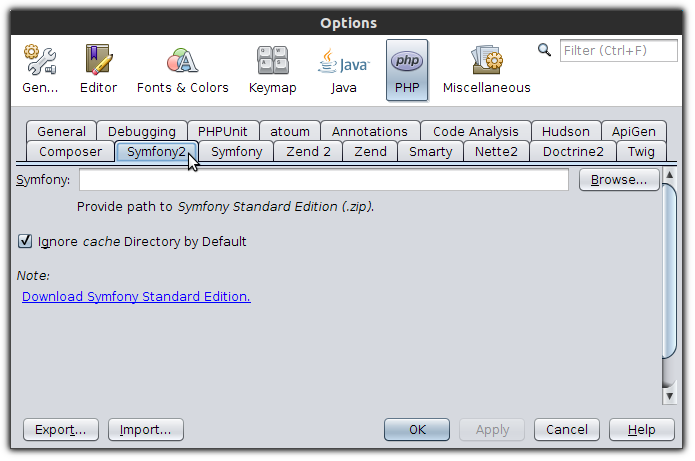
Task: Follow the Download Symfony Standard Edition link
Action: 136,297
